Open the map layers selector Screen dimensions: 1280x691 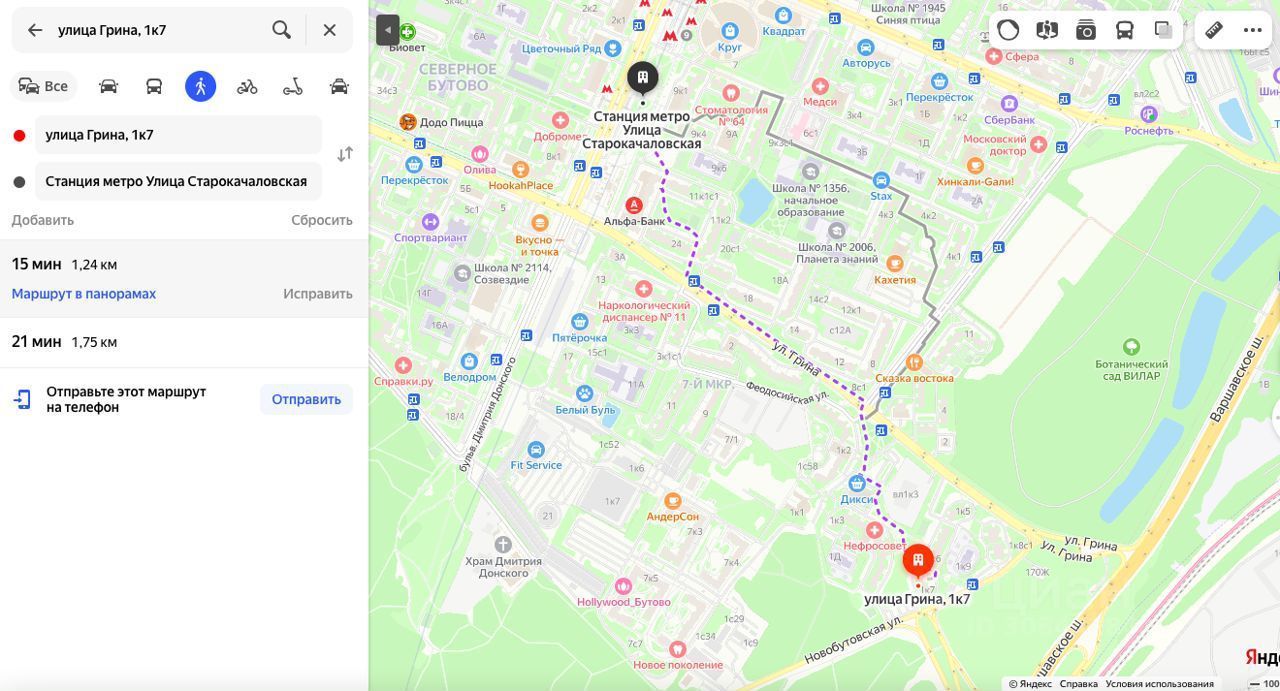tap(1163, 30)
